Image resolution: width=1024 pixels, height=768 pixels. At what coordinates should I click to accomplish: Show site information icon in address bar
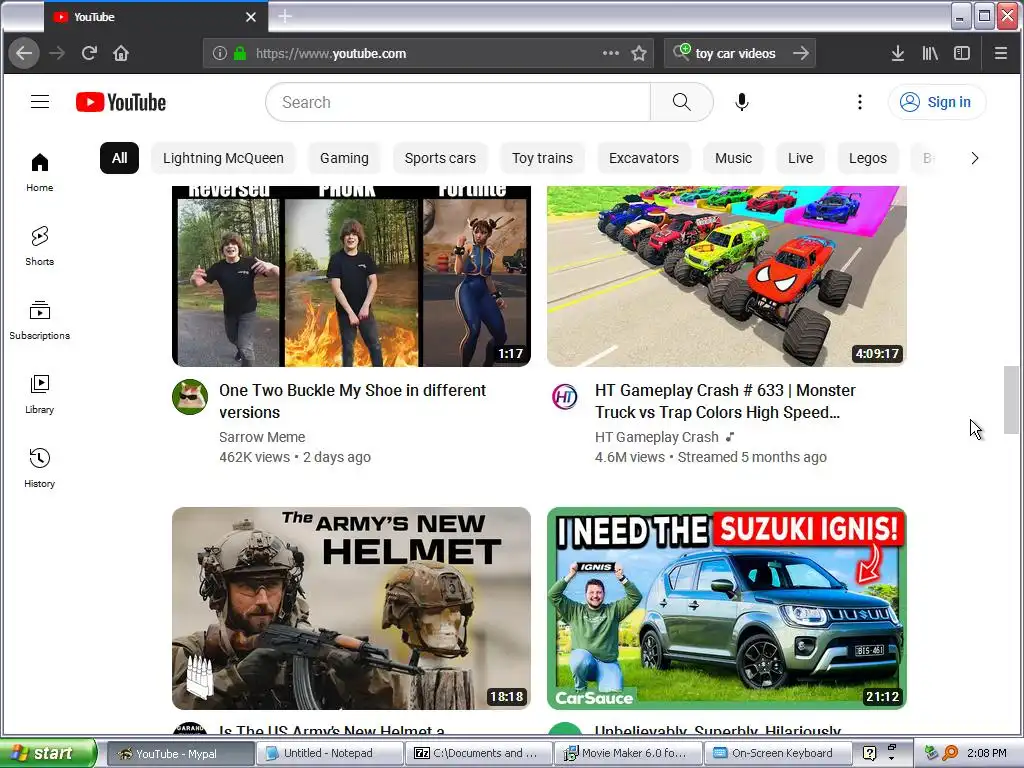point(219,53)
